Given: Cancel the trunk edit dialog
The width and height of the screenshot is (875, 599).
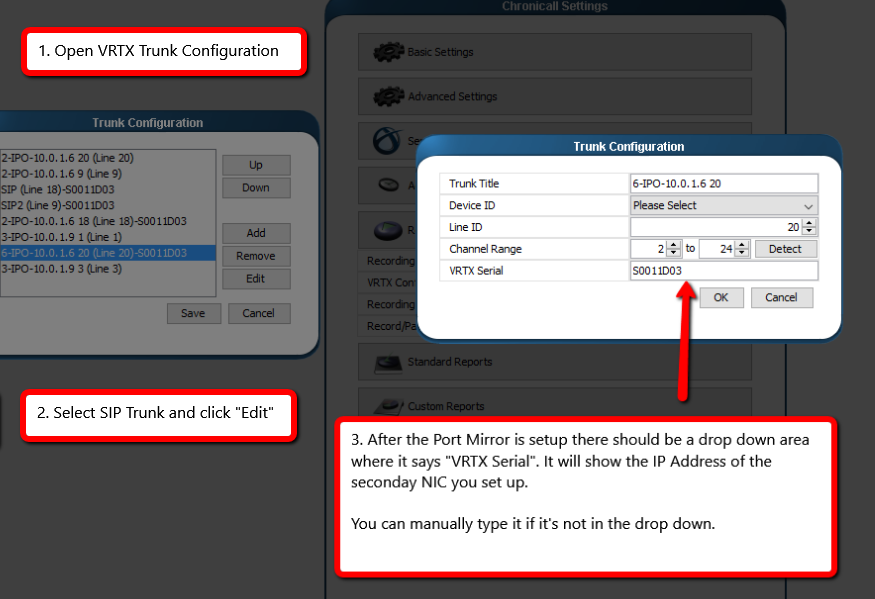Looking at the screenshot, I should click(x=781, y=298).
